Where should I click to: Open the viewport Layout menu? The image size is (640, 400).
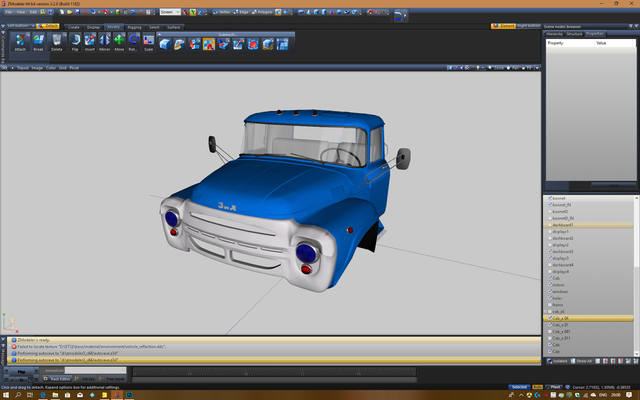click(x=22, y=68)
